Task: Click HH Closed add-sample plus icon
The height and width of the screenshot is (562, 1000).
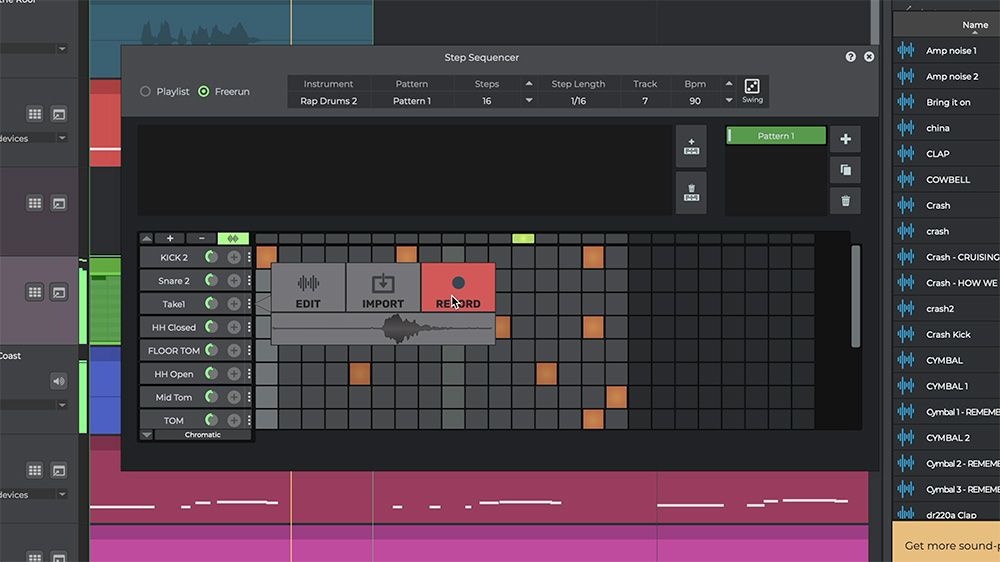Action: [234, 327]
